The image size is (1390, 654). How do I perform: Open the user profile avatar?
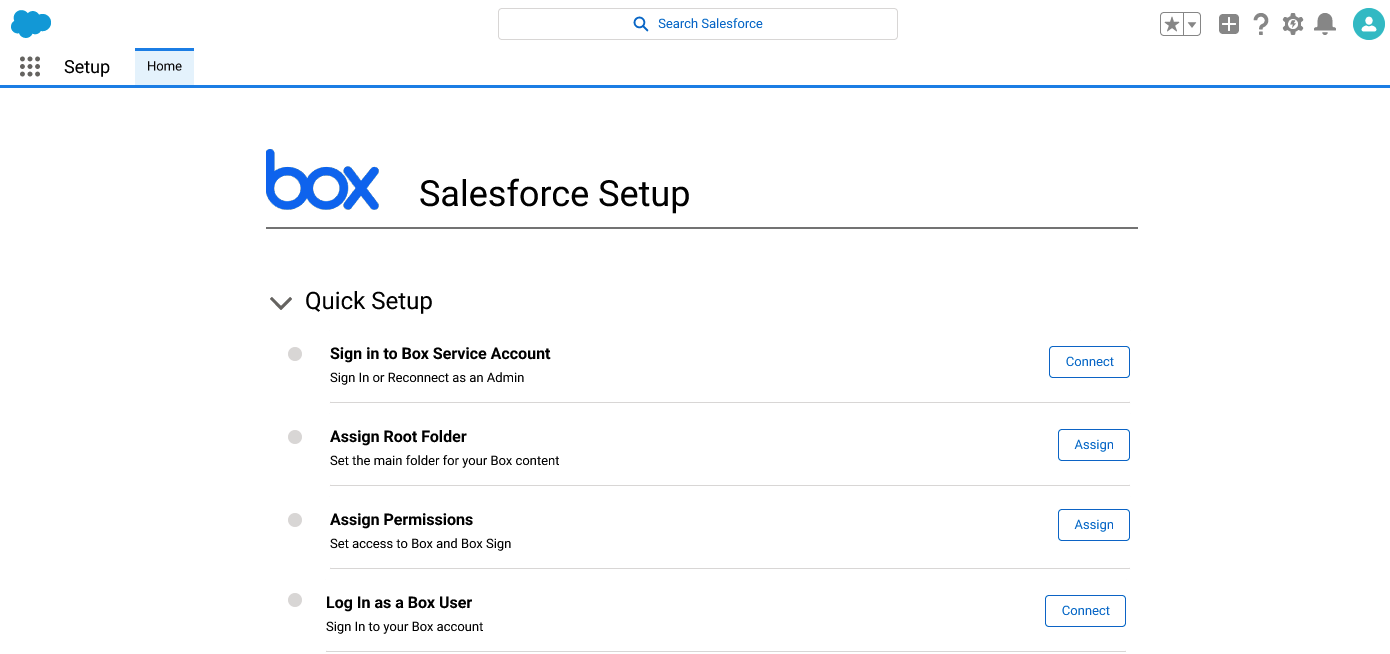(x=1368, y=24)
